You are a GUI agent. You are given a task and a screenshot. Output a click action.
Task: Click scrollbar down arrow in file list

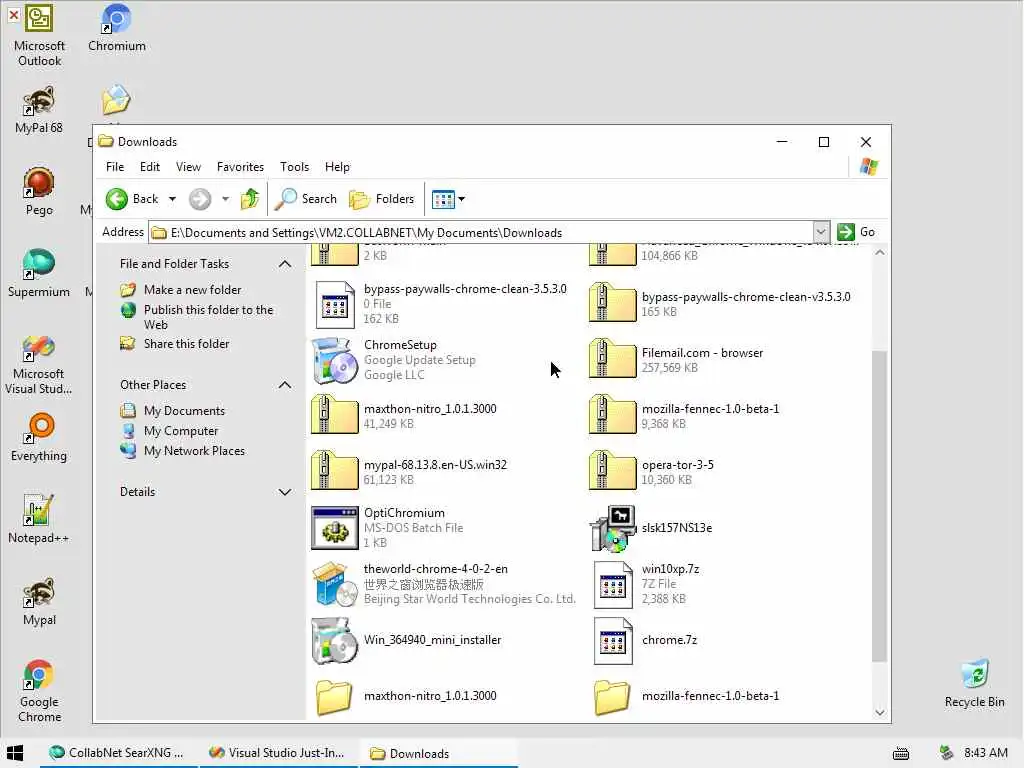pyautogui.click(x=880, y=712)
